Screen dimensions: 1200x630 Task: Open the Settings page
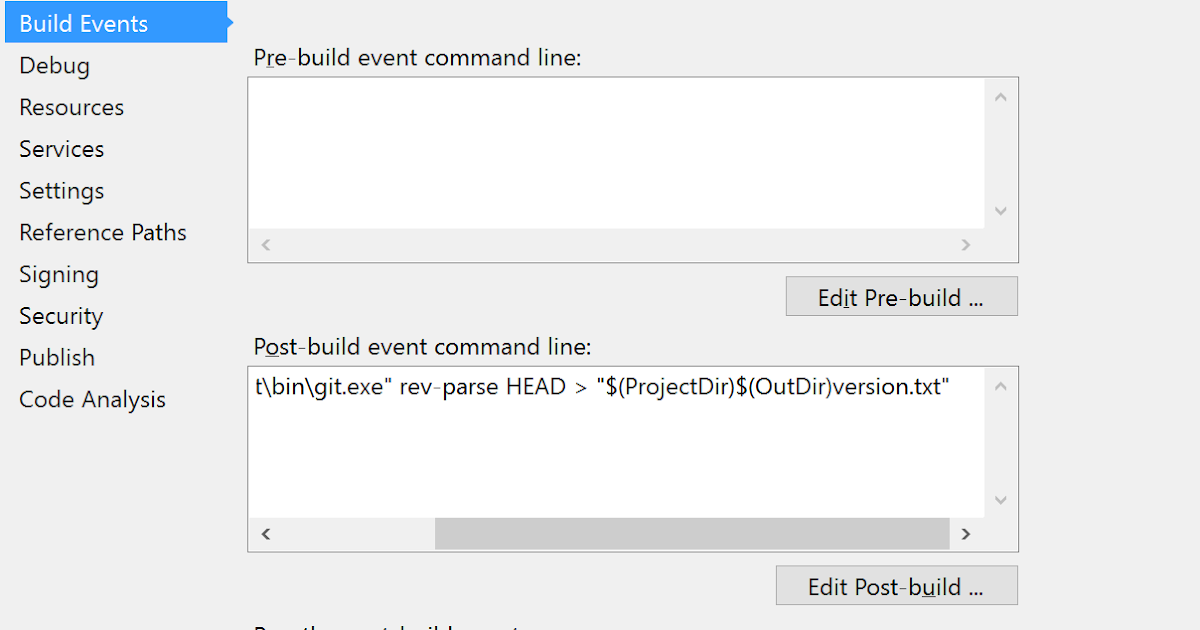(x=61, y=190)
